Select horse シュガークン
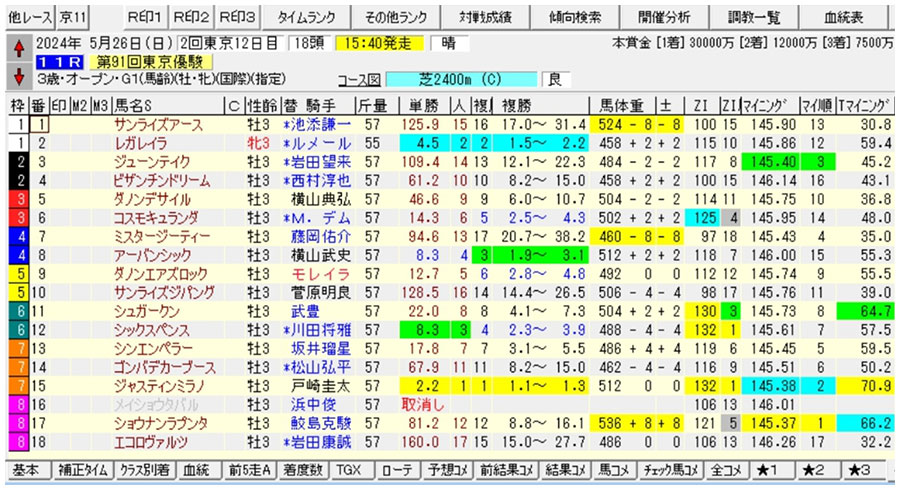Screen dimensions: 900x490 point(146,312)
